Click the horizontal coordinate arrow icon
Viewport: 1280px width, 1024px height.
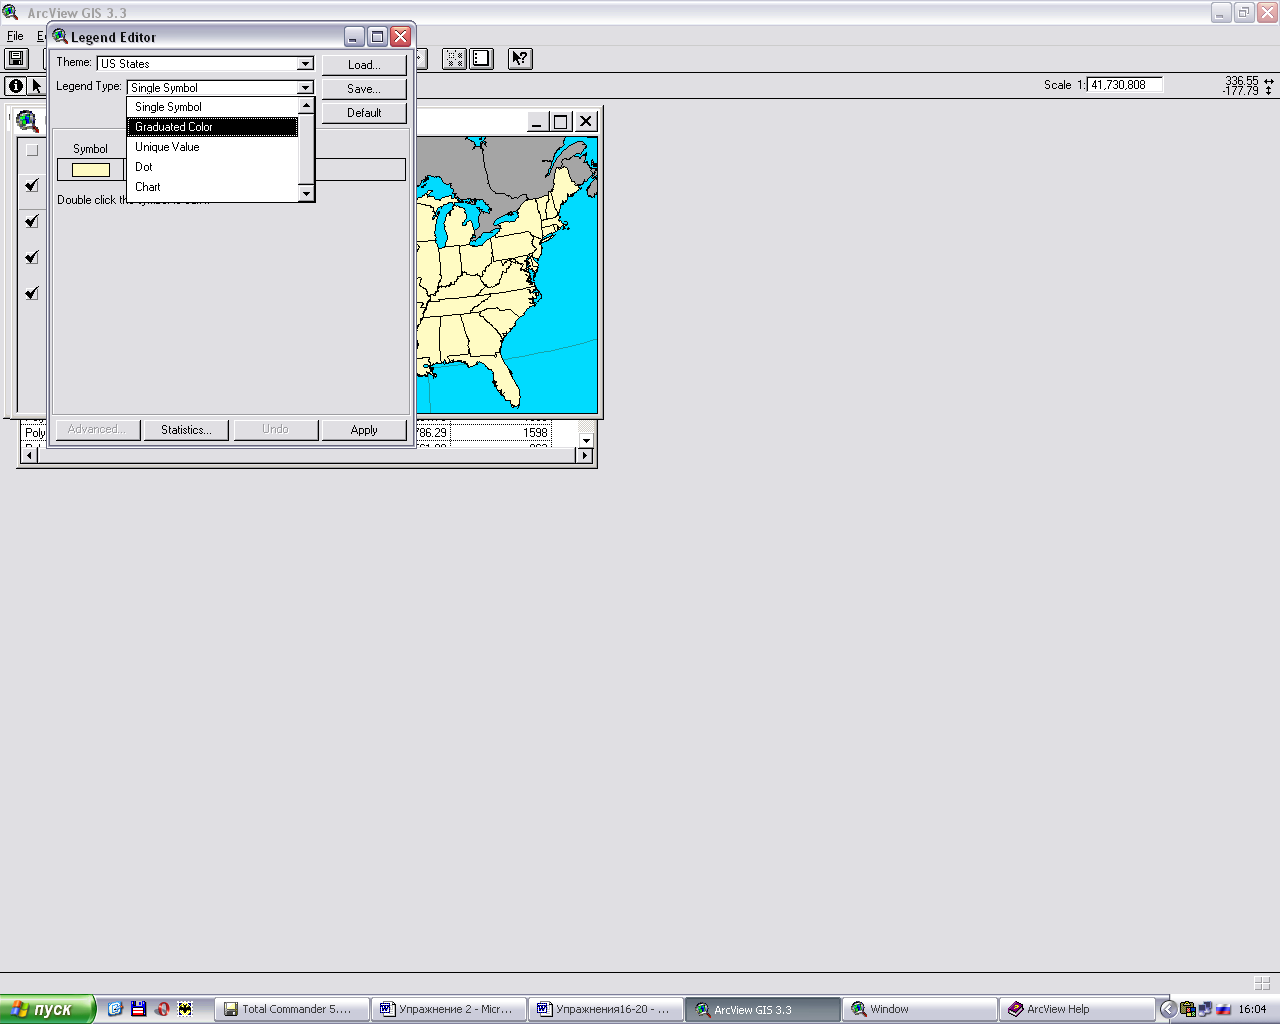[1269, 81]
